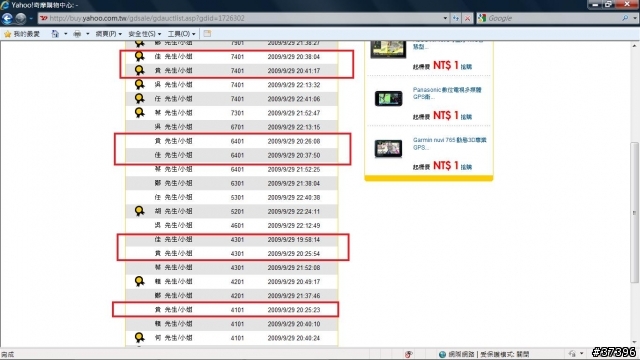Open the Print options dropdown arrow
Screen dimensions: 640x360
click(x=87, y=34)
